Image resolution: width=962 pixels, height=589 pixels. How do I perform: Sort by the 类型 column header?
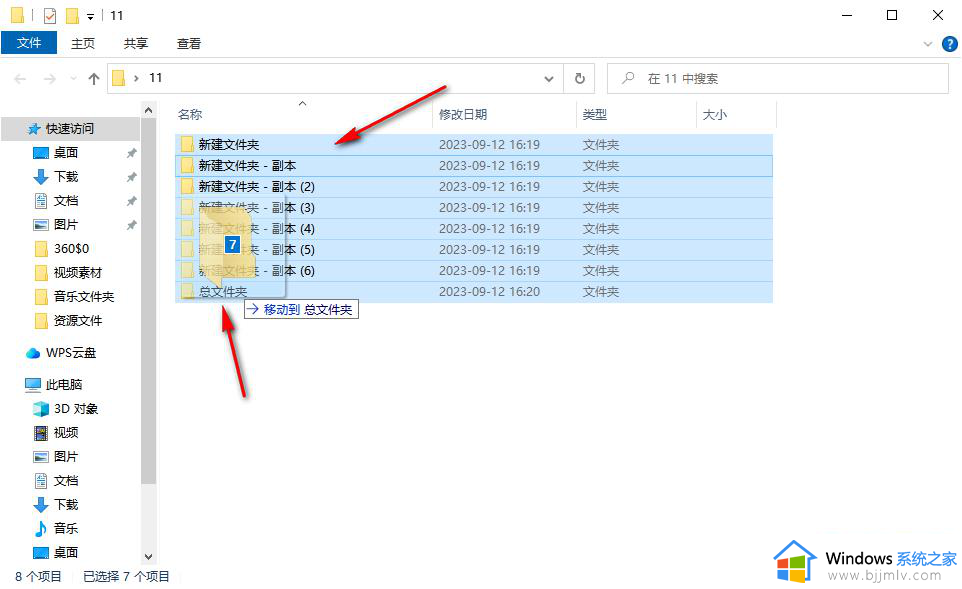pyautogui.click(x=595, y=114)
